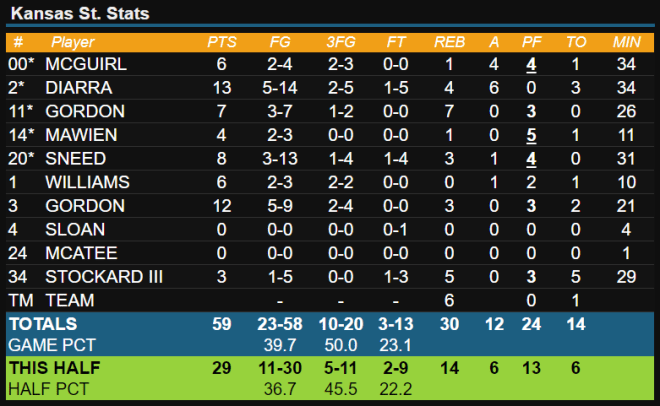Click the 3FG column header

[x=341, y=42]
